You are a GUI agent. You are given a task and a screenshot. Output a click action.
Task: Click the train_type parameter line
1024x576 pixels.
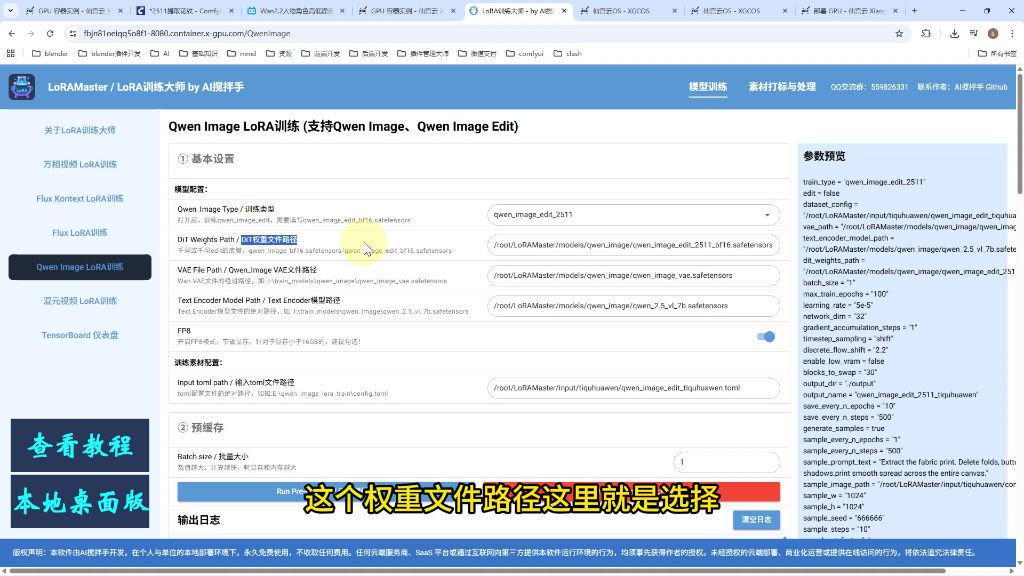(864, 182)
